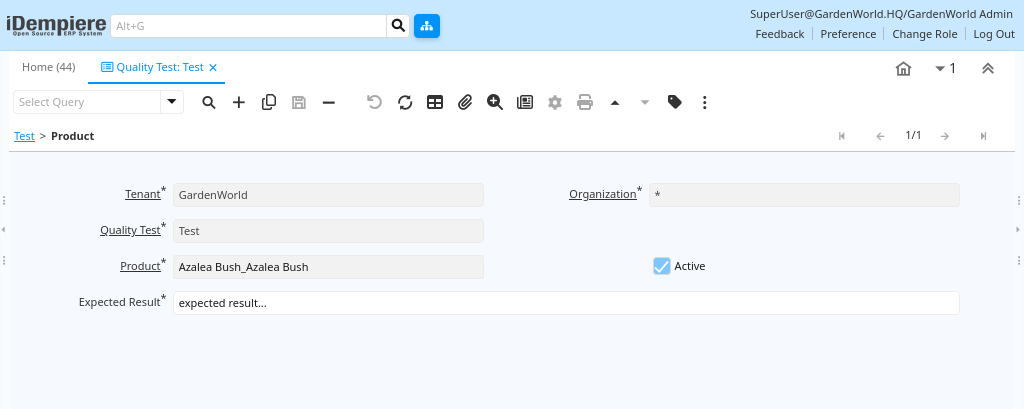Open the tab count dropdown showing 1
This screenshot has width=1024, height=409.
(x=945, y=69)
